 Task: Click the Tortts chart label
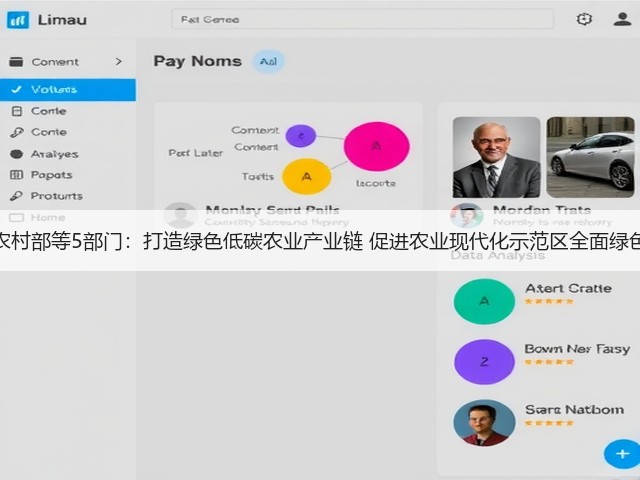click(258, 177)
